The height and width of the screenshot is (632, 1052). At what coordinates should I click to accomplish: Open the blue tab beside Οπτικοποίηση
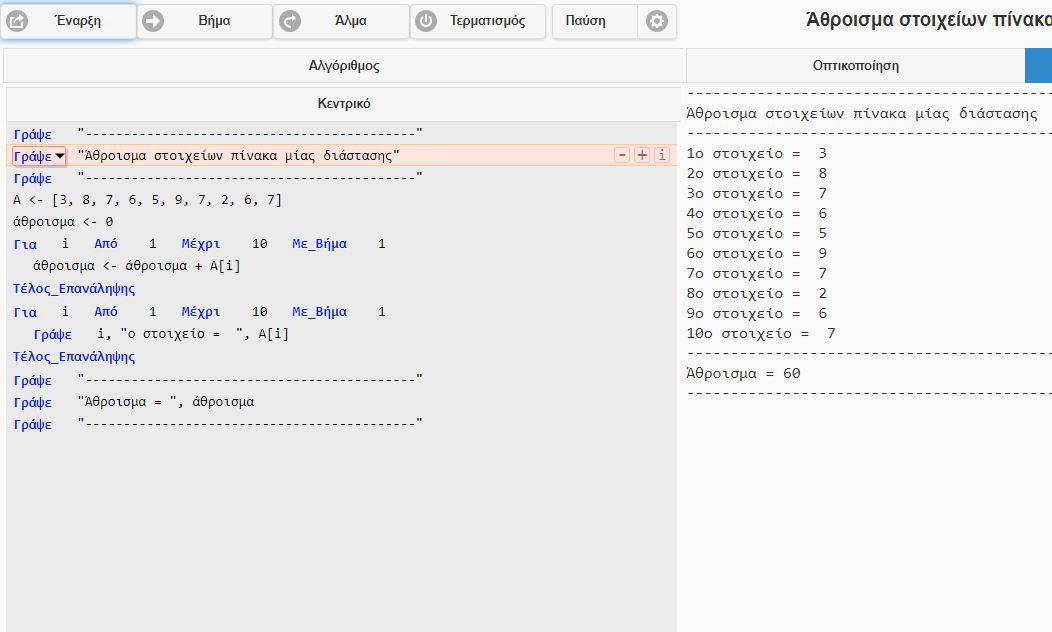click(x=1039, y=66)
